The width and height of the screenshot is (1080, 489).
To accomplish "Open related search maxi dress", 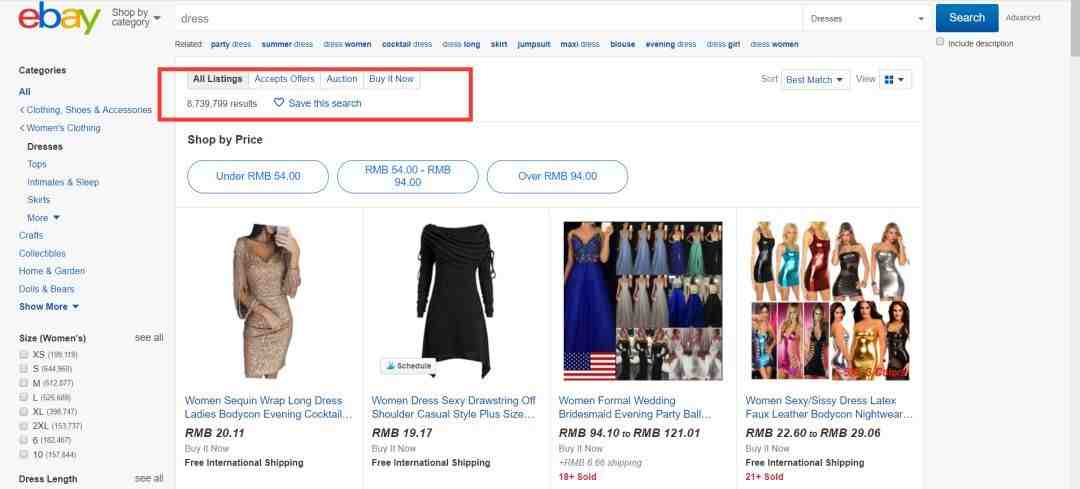I will [x=580, y=44].
